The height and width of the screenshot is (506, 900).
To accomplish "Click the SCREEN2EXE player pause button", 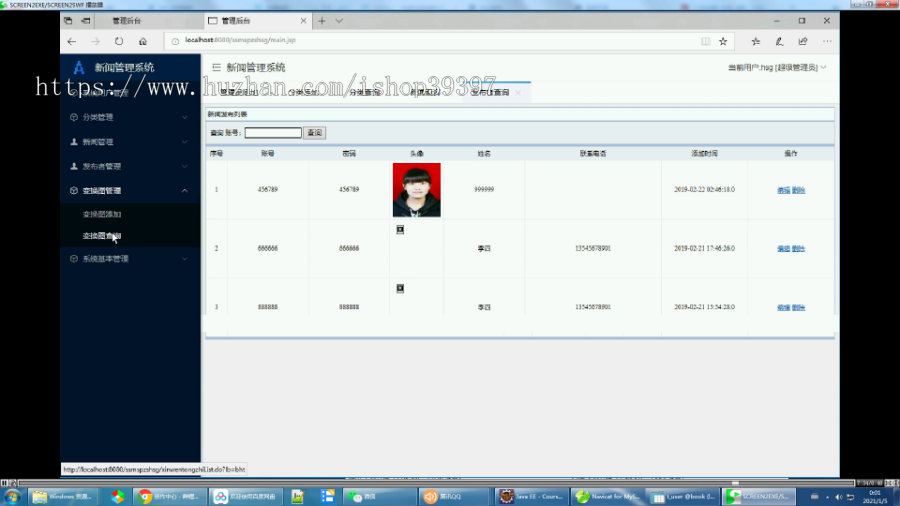I will pyautogui.click(x=4, y=483).
